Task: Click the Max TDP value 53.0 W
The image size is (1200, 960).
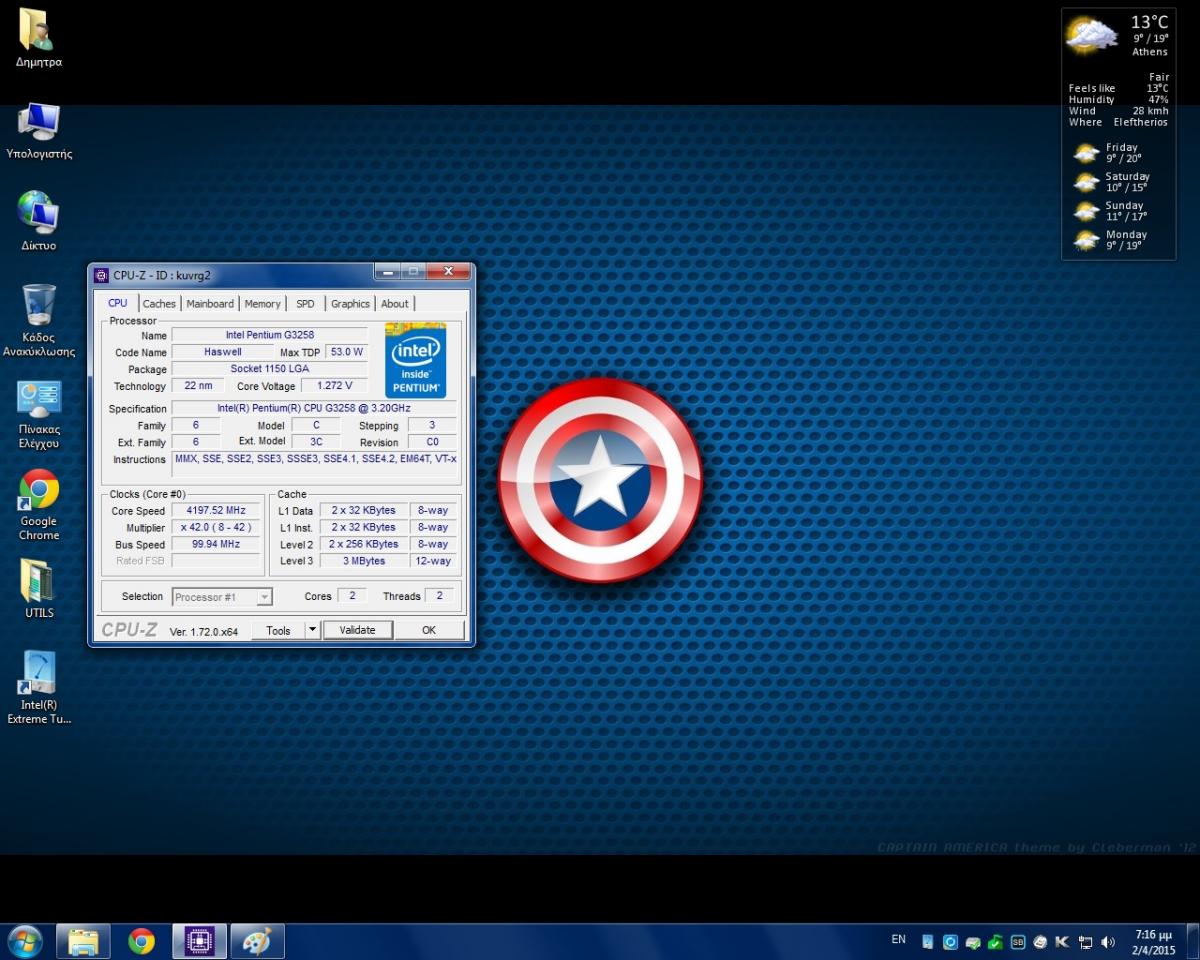Action: (x=346, y=352)
